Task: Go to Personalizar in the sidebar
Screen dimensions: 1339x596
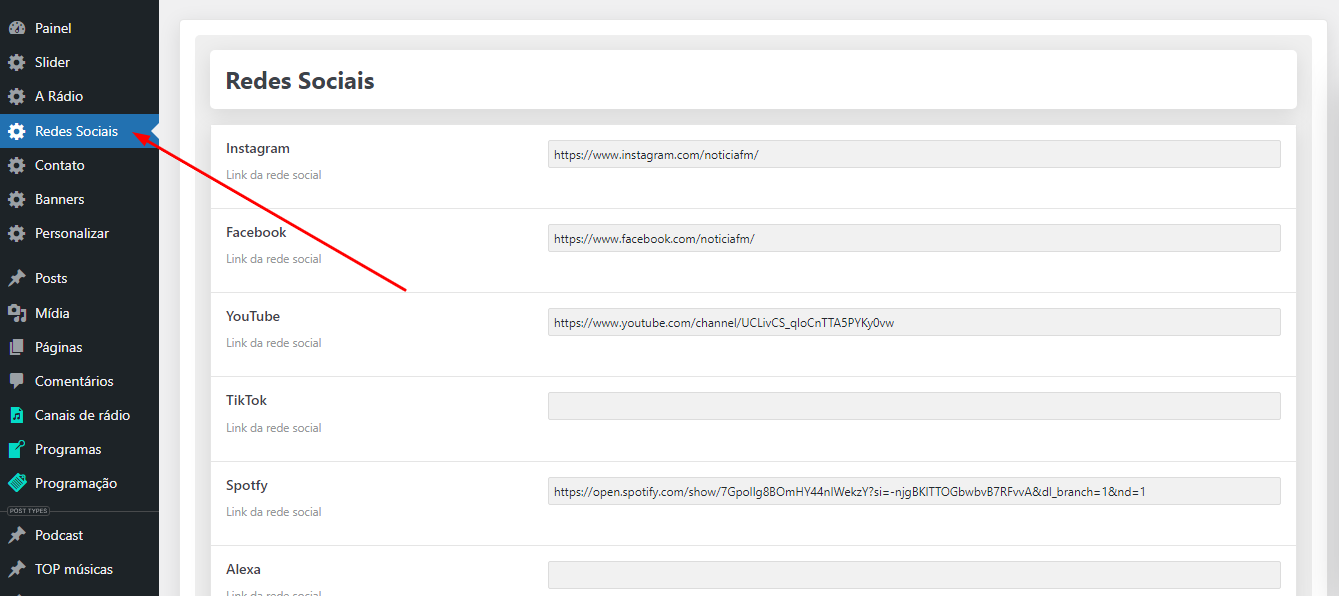Action: [72, 233]
